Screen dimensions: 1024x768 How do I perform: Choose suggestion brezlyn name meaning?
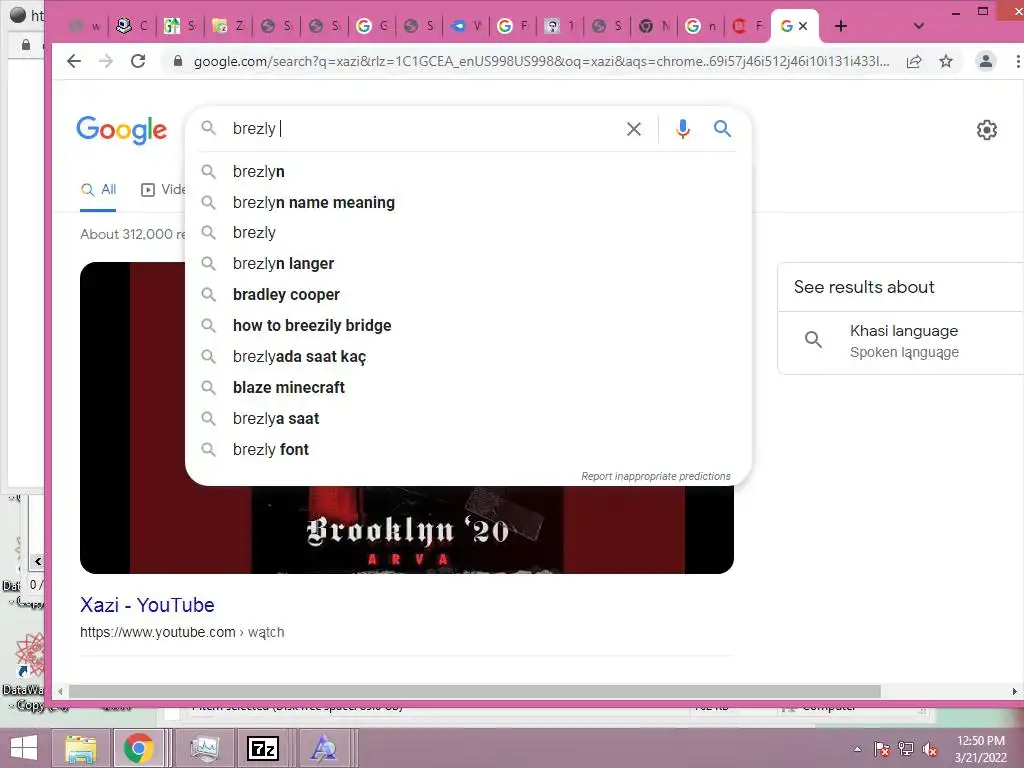click(468, 202)
